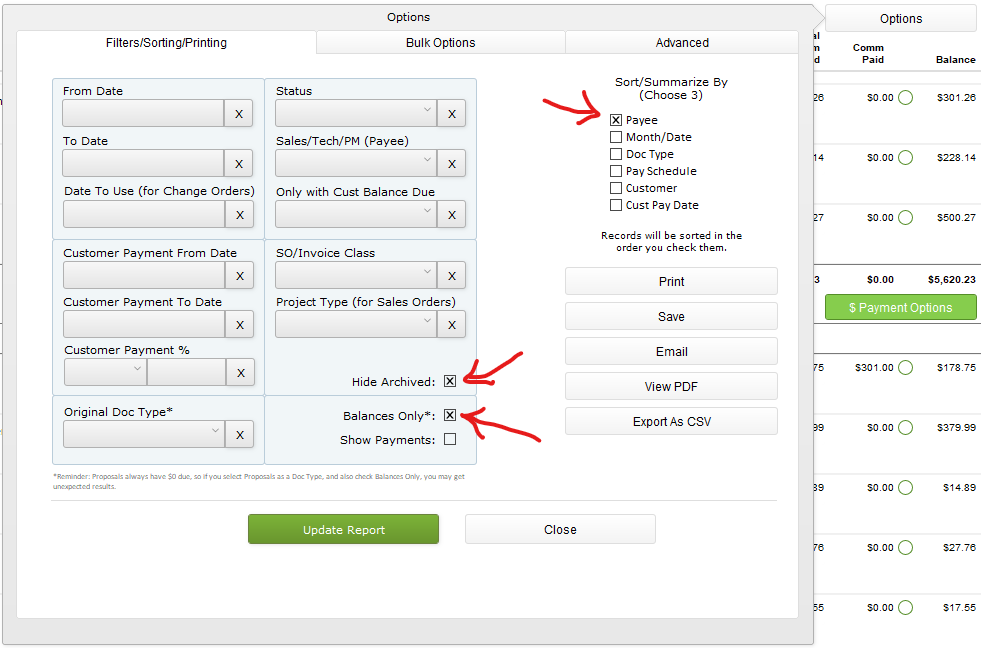
Task: Clear the From Date field with X
Action: (x=238, y=114)
